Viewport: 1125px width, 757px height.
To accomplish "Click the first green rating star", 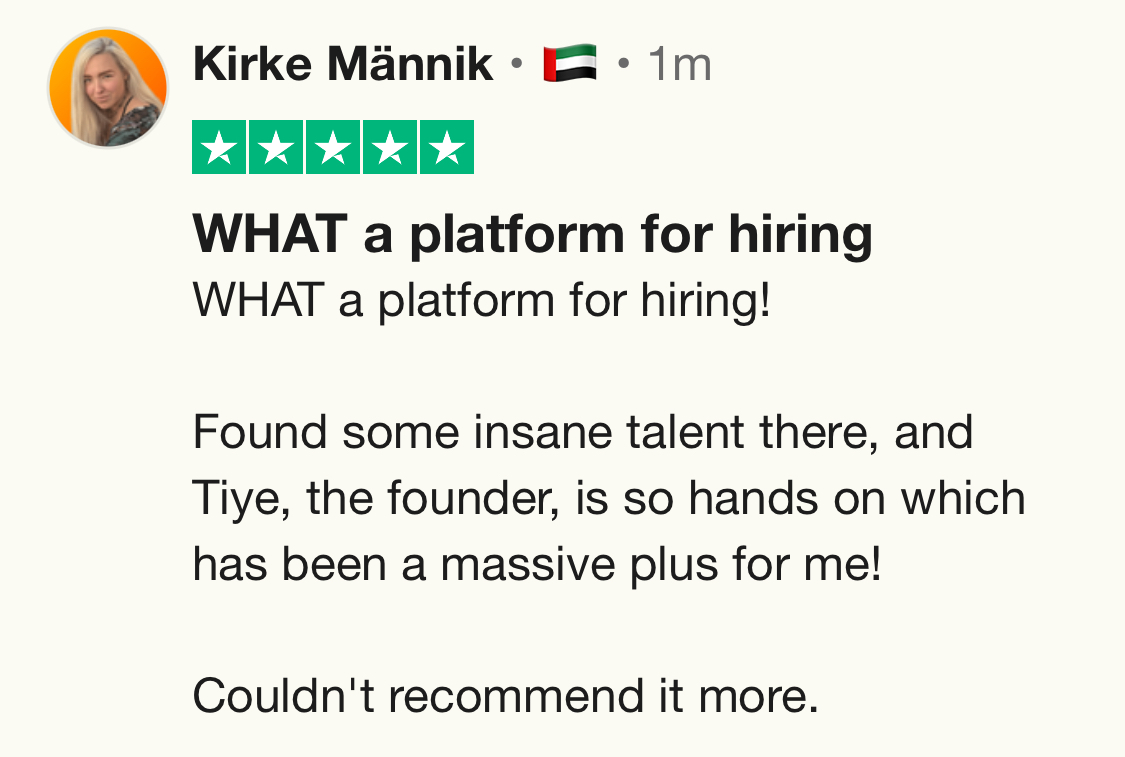I will pos(219,148).
